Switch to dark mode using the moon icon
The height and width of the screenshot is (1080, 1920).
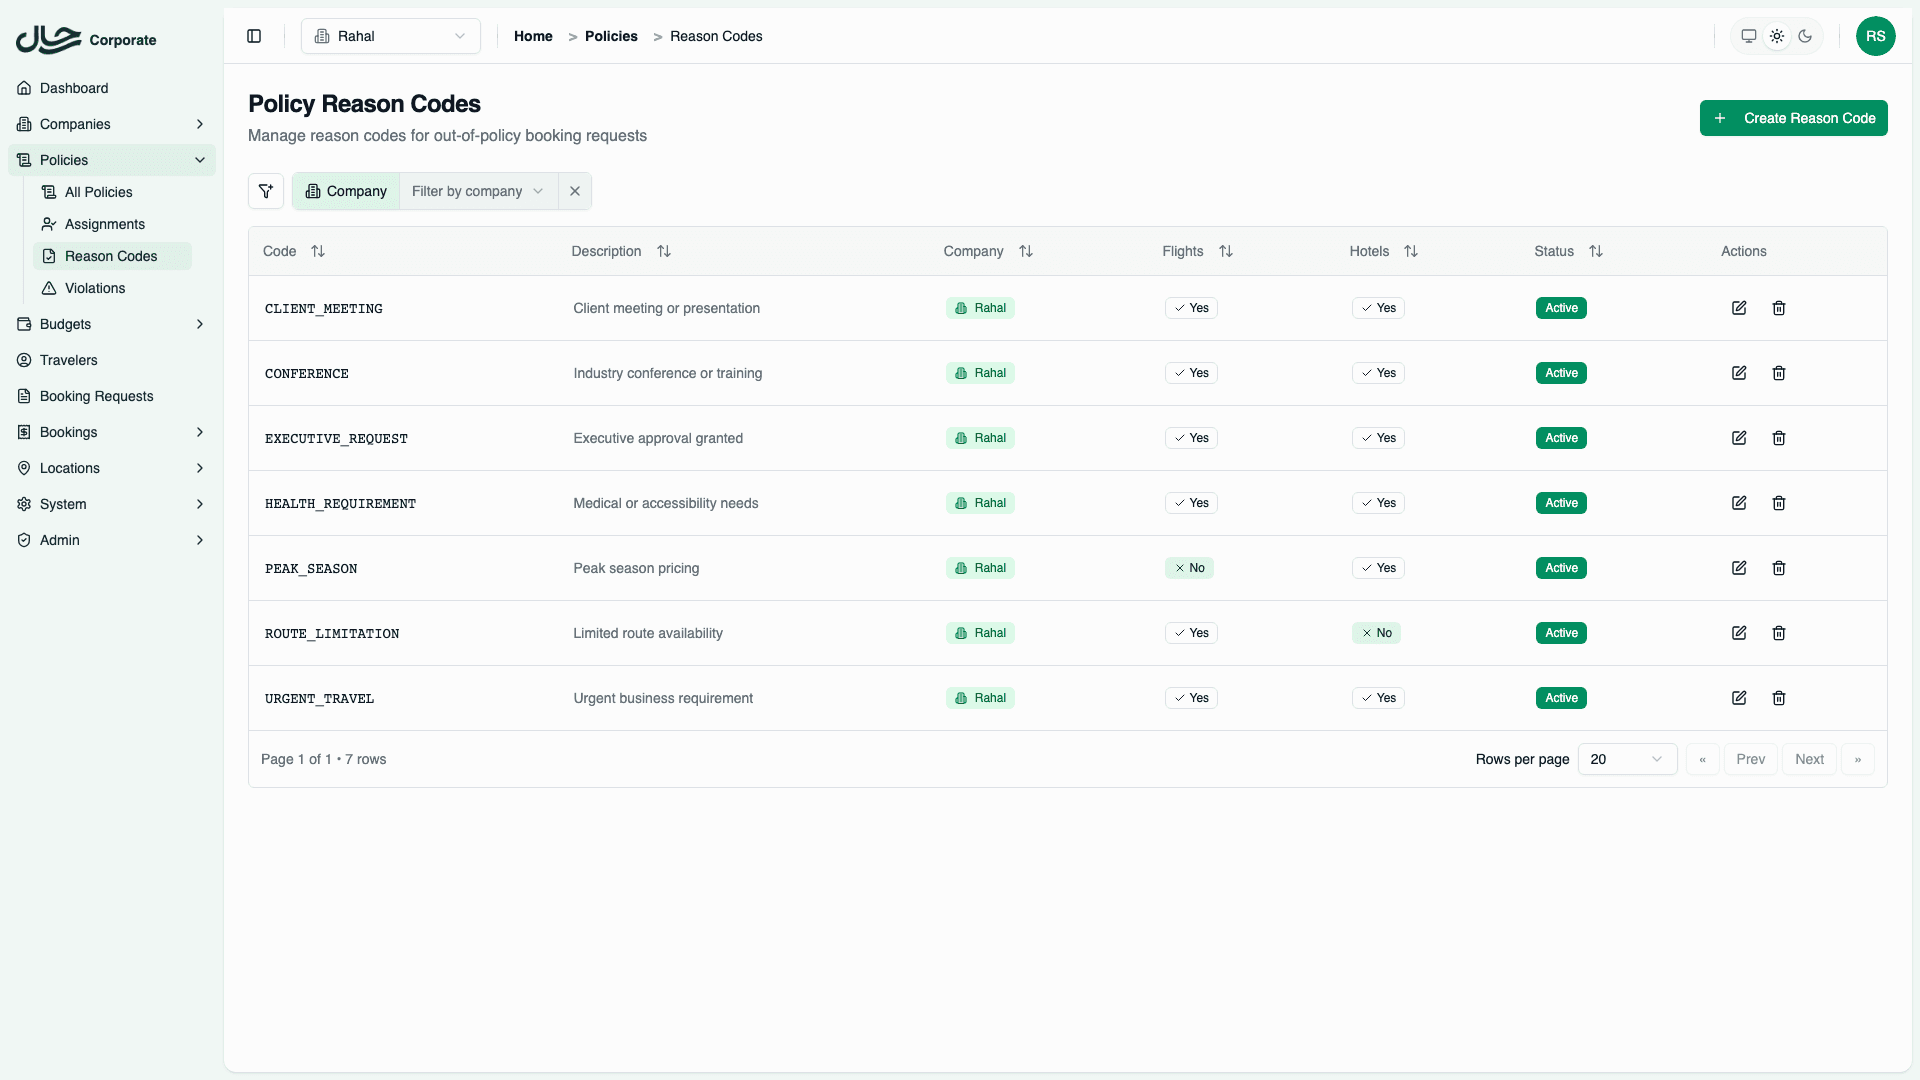point(1805,36)
